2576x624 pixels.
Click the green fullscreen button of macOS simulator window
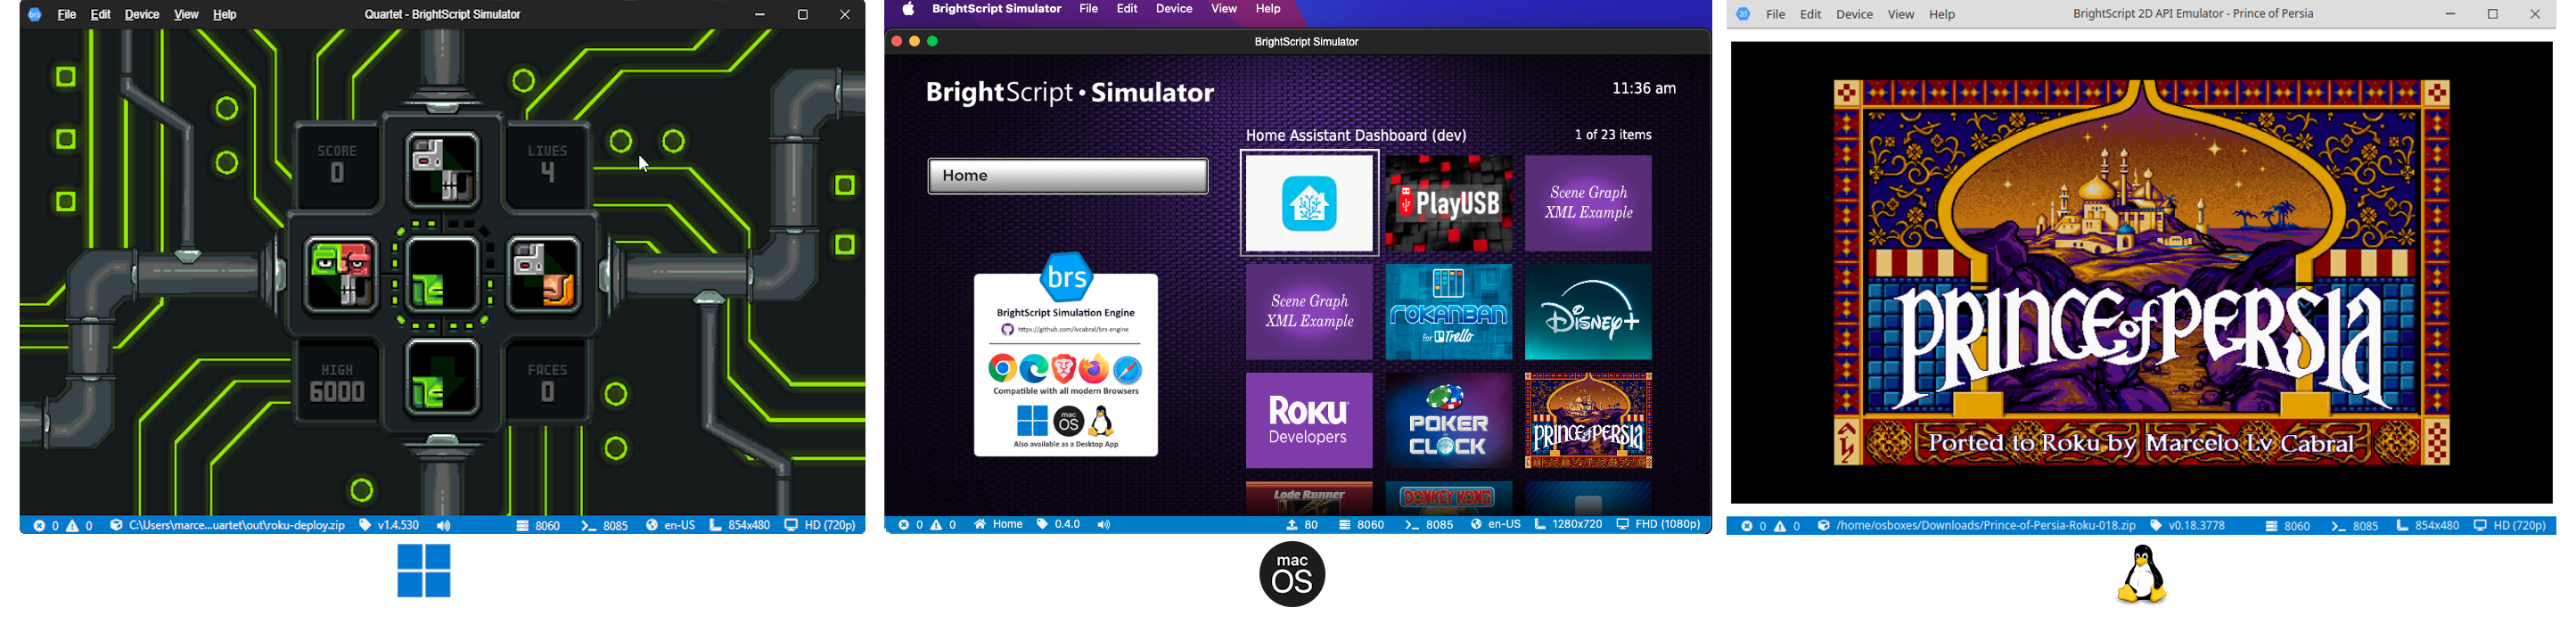(x=933, y=42)
